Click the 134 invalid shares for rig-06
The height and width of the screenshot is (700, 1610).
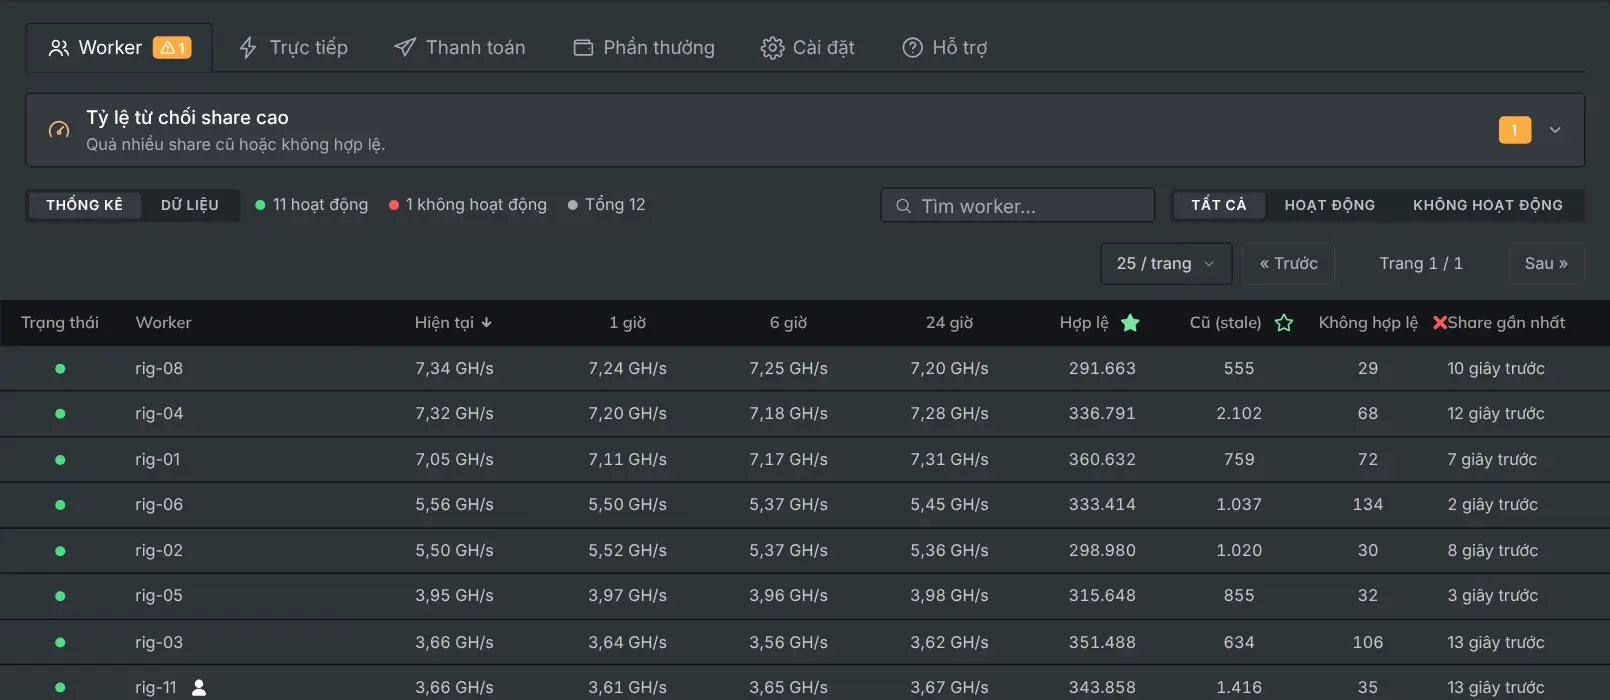tap(1368, 505)
